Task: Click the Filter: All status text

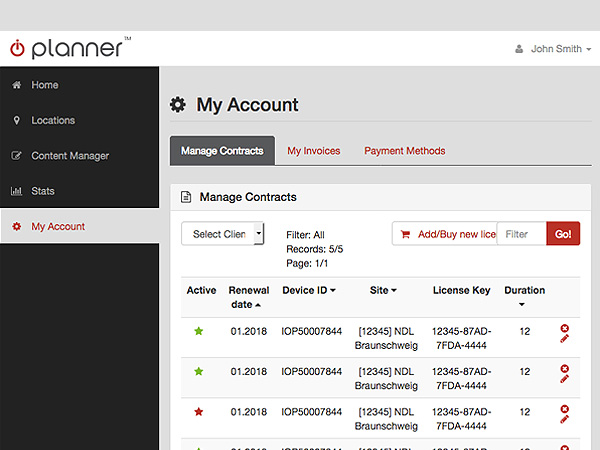Action: (x=305, y=235)
